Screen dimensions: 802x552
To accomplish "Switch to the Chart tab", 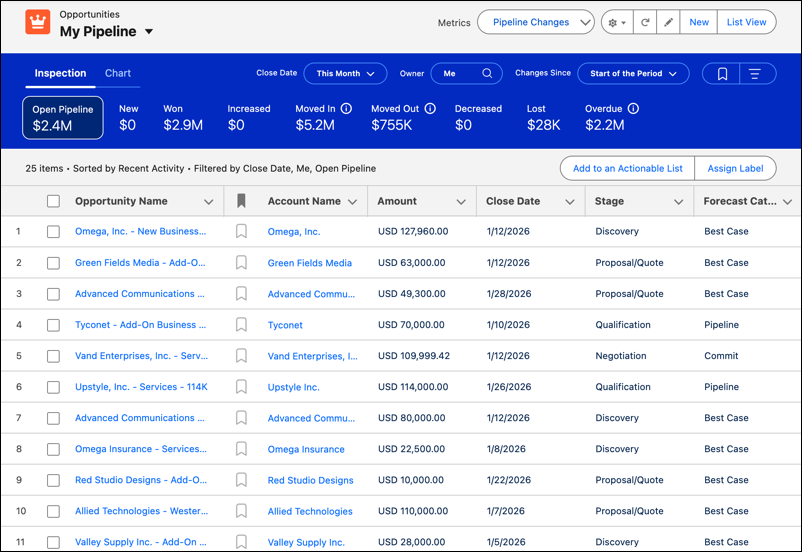I will click(x=118, y=73).
